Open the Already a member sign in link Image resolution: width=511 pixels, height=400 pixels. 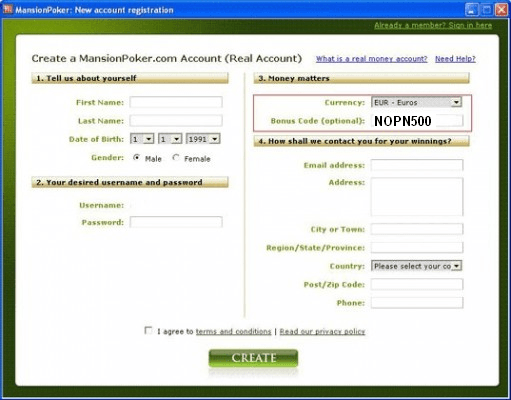click(433, 25)
